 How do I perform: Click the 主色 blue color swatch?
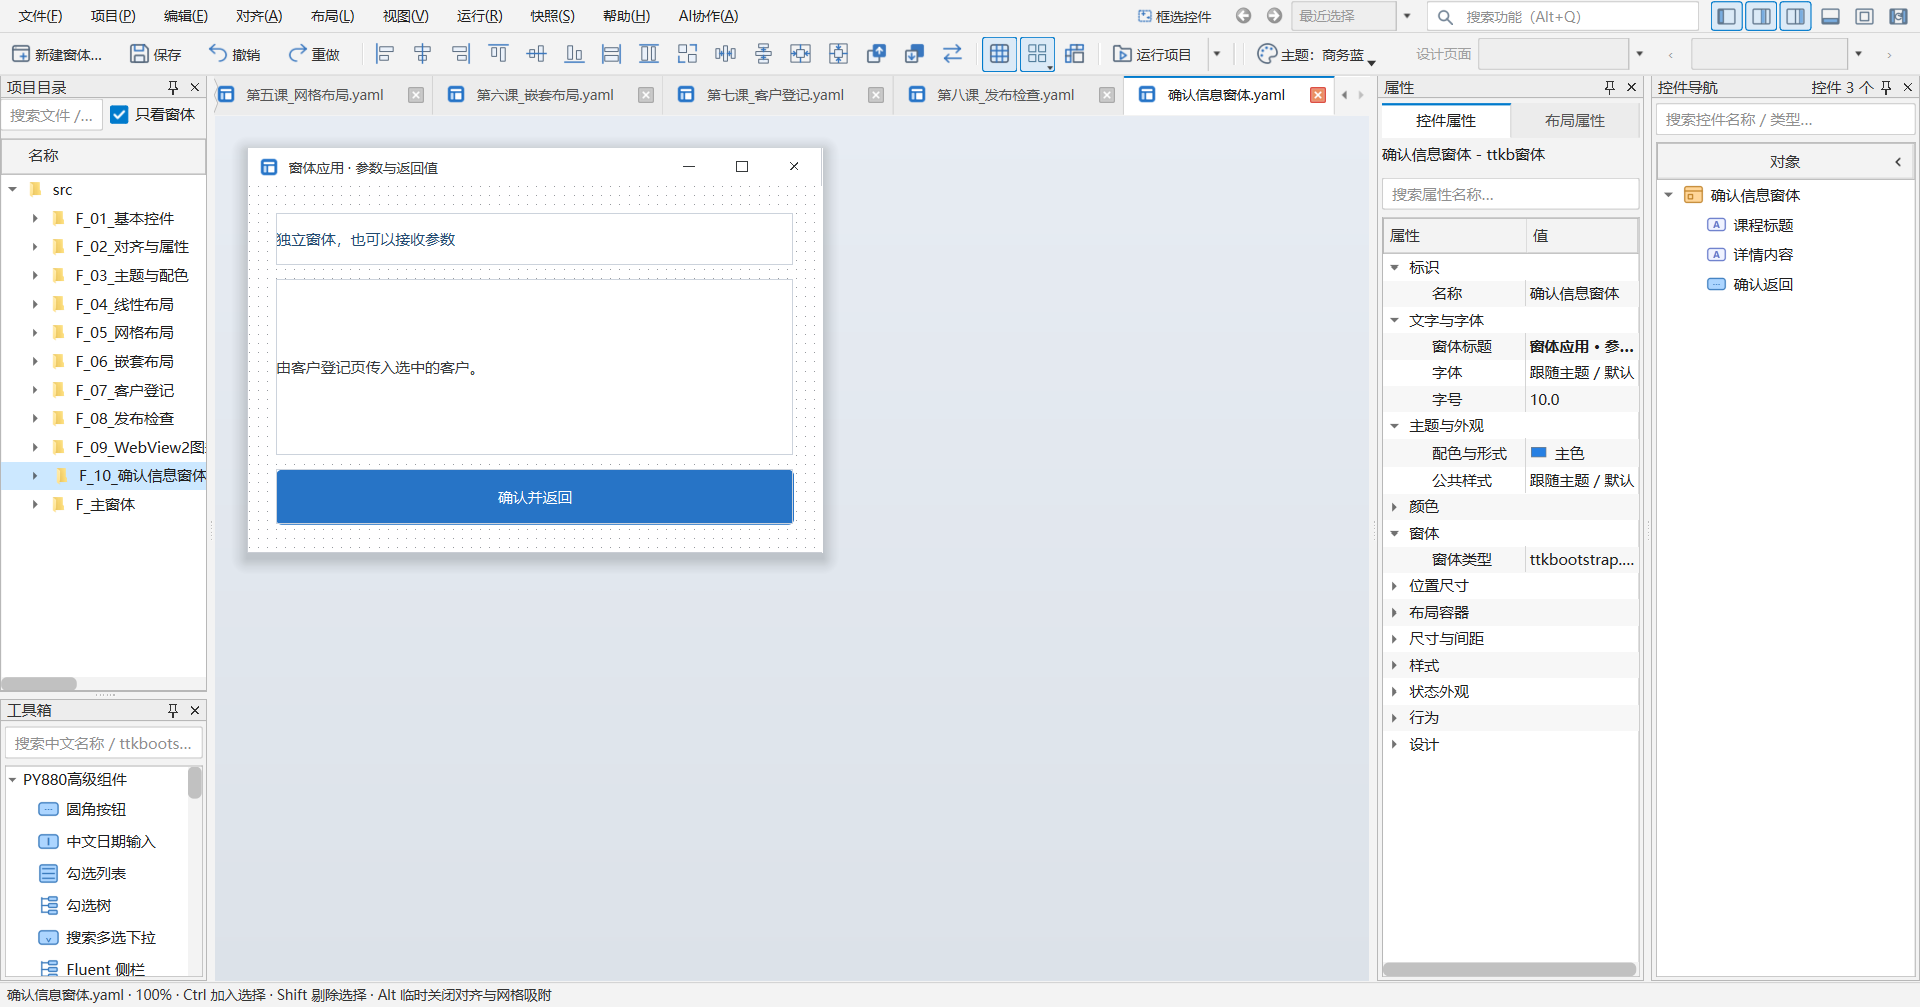pyautogui.click(x=1539, y=453)
